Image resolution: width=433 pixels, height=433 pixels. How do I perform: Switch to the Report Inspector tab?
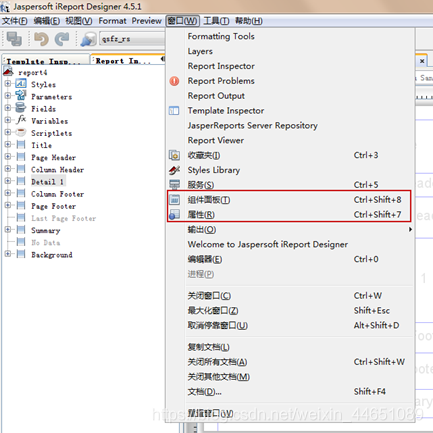coord(127,61)
